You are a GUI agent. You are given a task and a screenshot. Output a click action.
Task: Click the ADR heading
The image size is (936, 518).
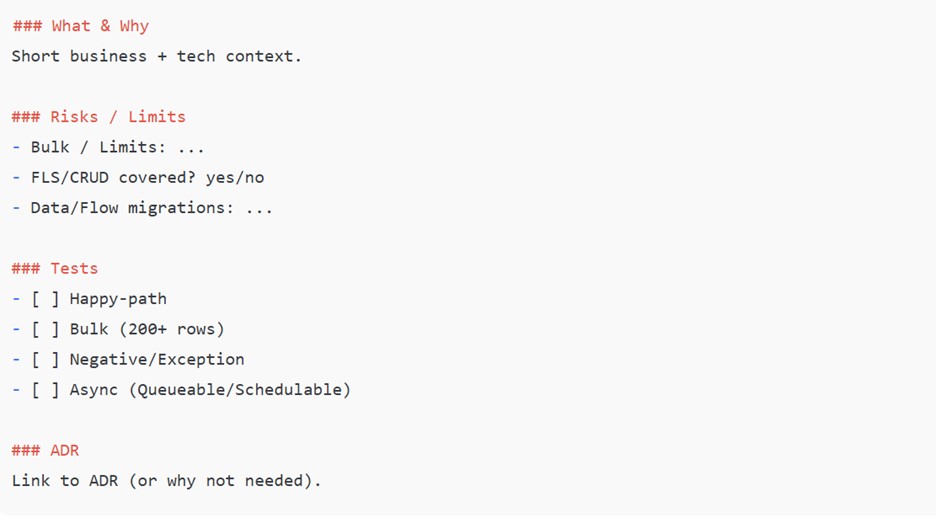[x=45, y=451]
